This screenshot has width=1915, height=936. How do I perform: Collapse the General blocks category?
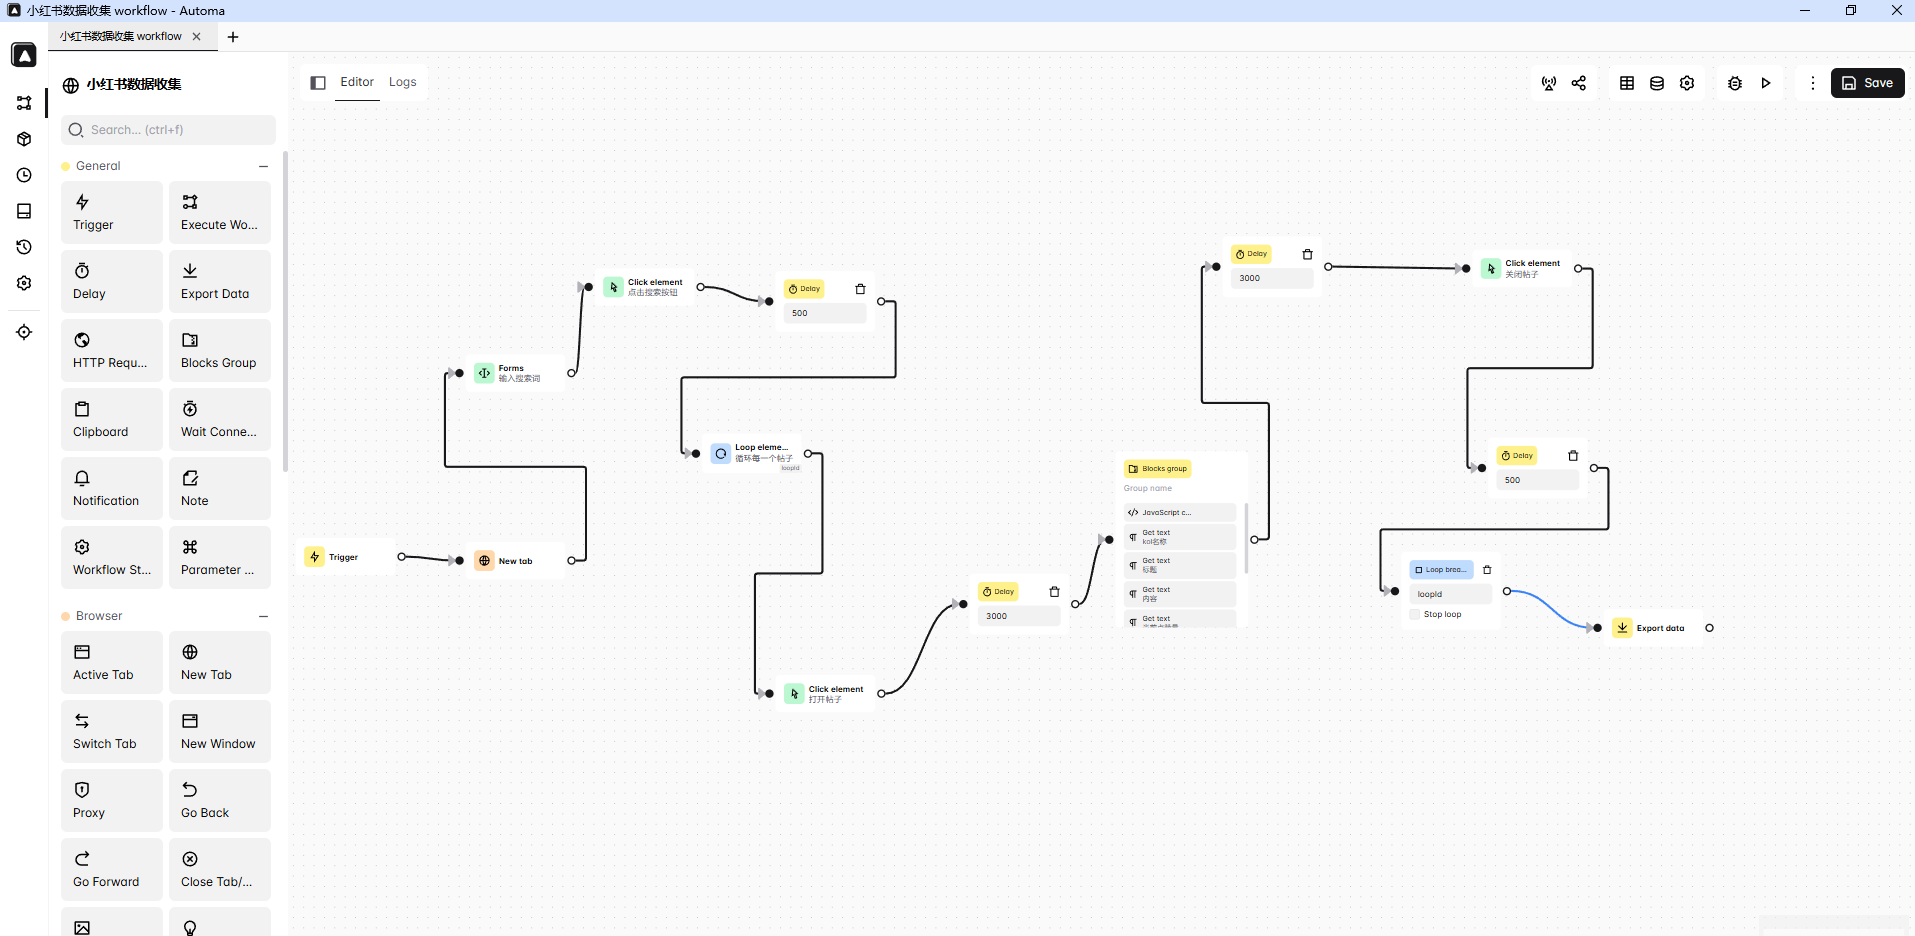click(x=264, y=166)
